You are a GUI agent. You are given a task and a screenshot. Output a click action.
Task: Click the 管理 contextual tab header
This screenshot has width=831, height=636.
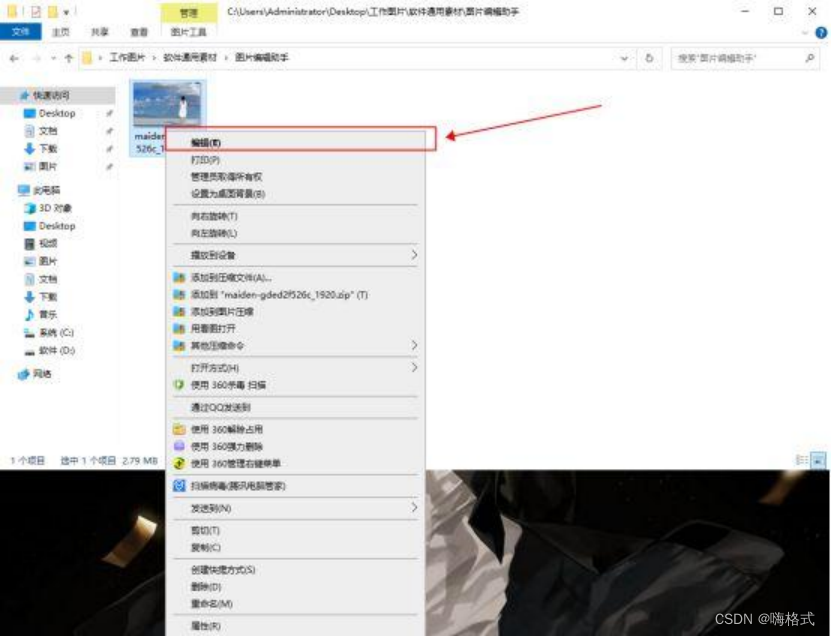click(x=189, y=13)
